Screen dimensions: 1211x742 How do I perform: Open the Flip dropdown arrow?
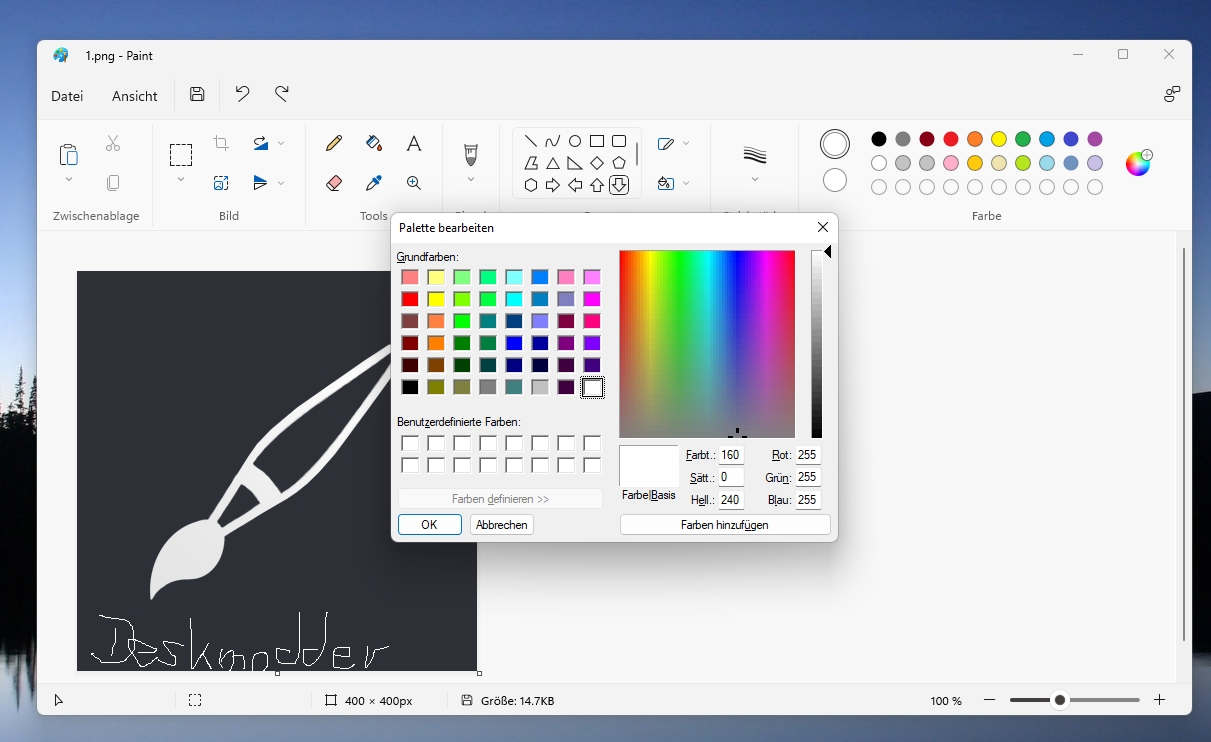pos(281,183)
